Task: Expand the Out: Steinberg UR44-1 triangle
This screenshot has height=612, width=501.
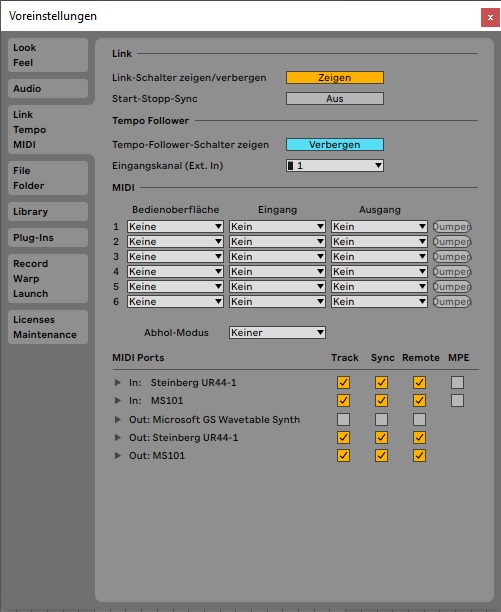Action: pos(117,438)
